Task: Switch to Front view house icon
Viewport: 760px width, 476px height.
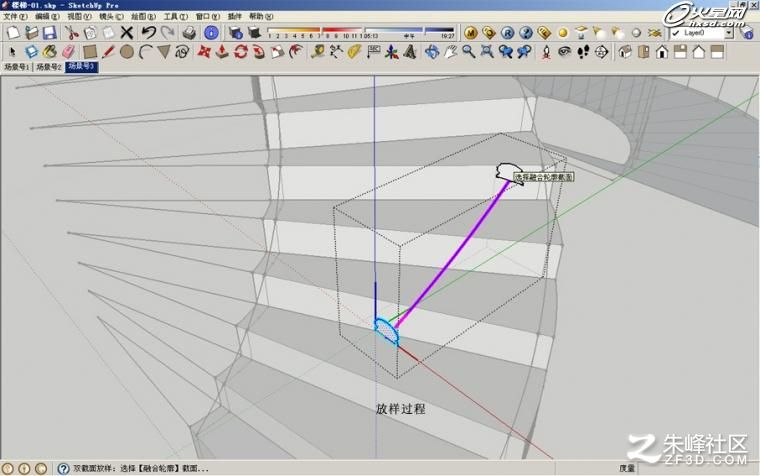Action: point(662,51)
